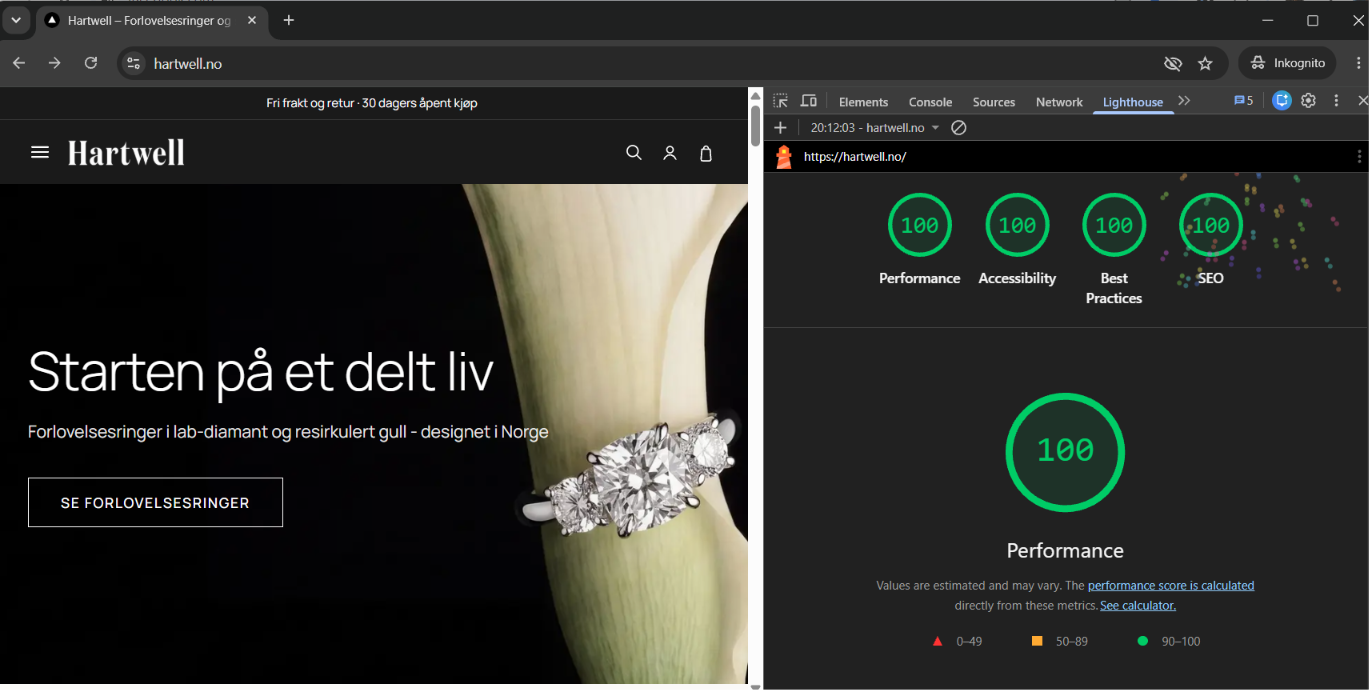Start a new Lighthouse report with plus icon
The height and width of the screenshot is (690, 1369).
781,128
